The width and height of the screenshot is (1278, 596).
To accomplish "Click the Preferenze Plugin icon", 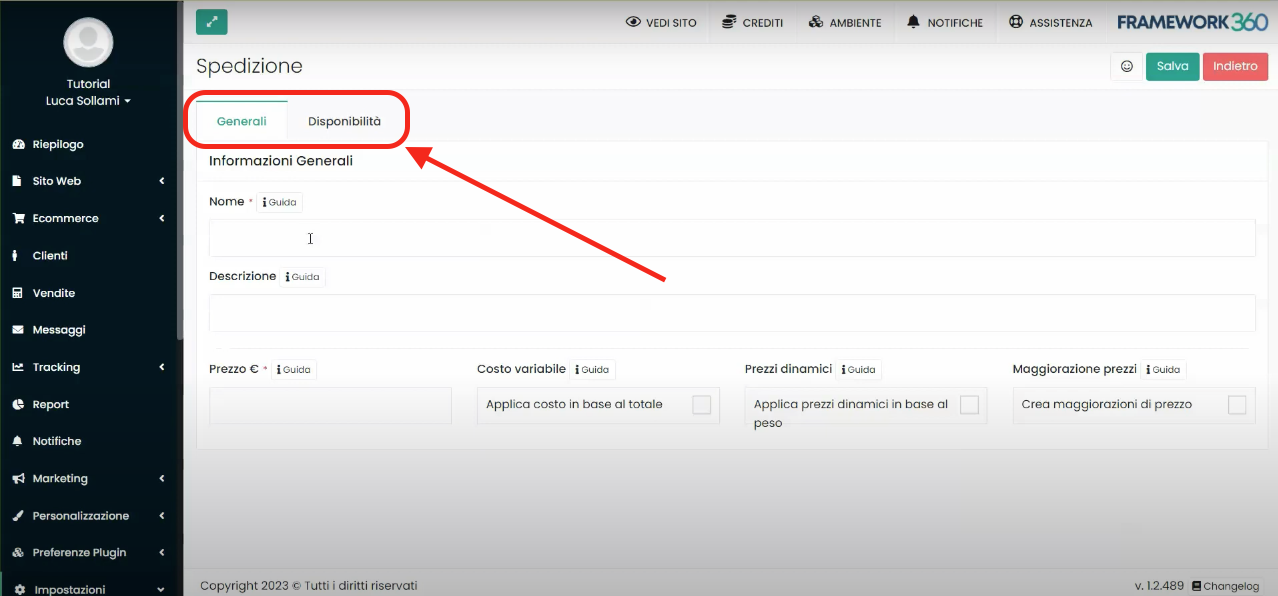I will tap(18, 552).
